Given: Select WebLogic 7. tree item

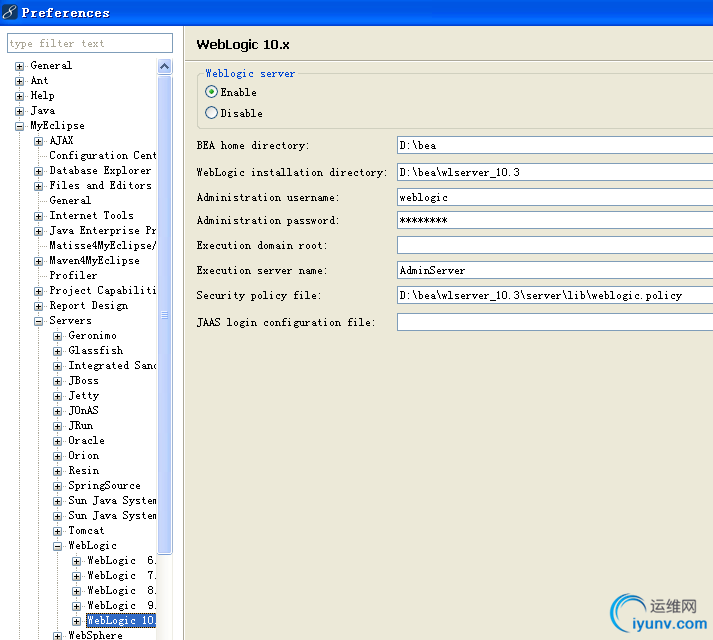Looking at the screenshot, I should coord(122,576).
